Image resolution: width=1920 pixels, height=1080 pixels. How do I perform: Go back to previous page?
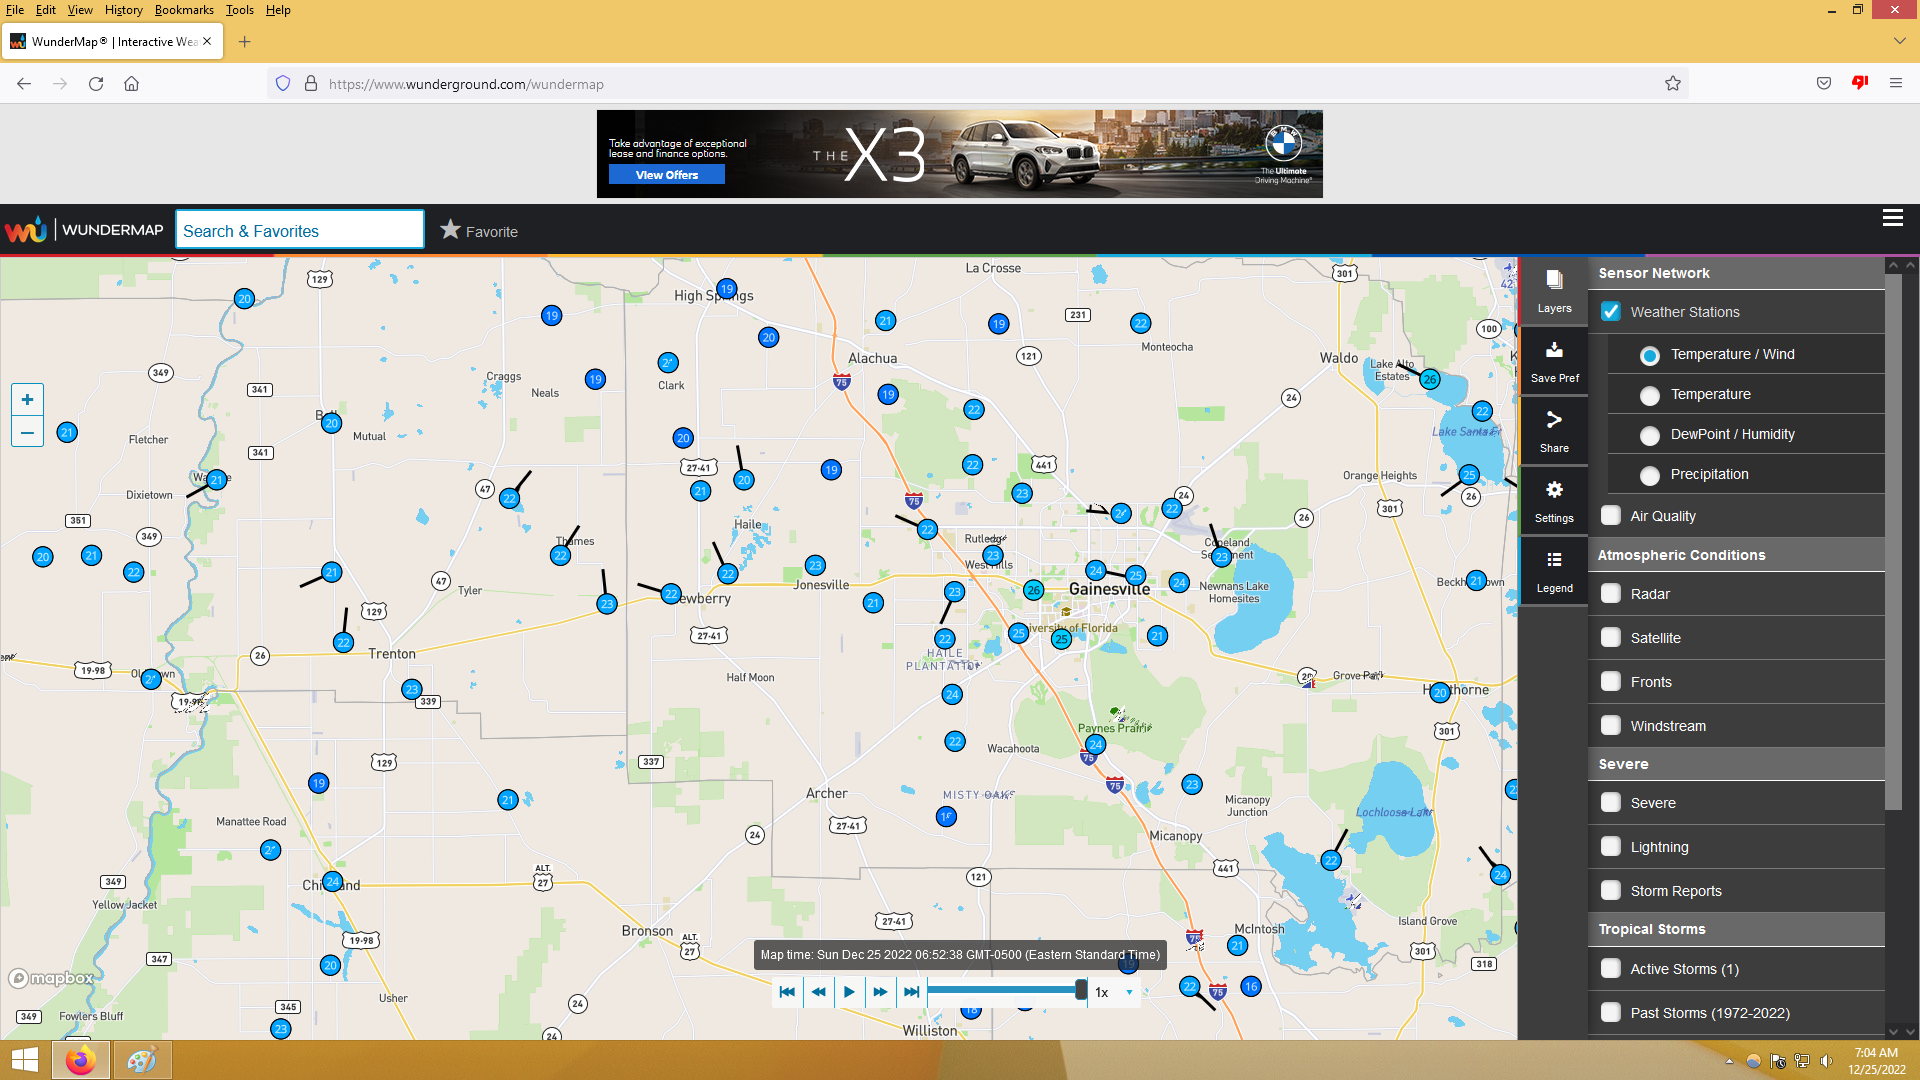(x=24, y=84)
